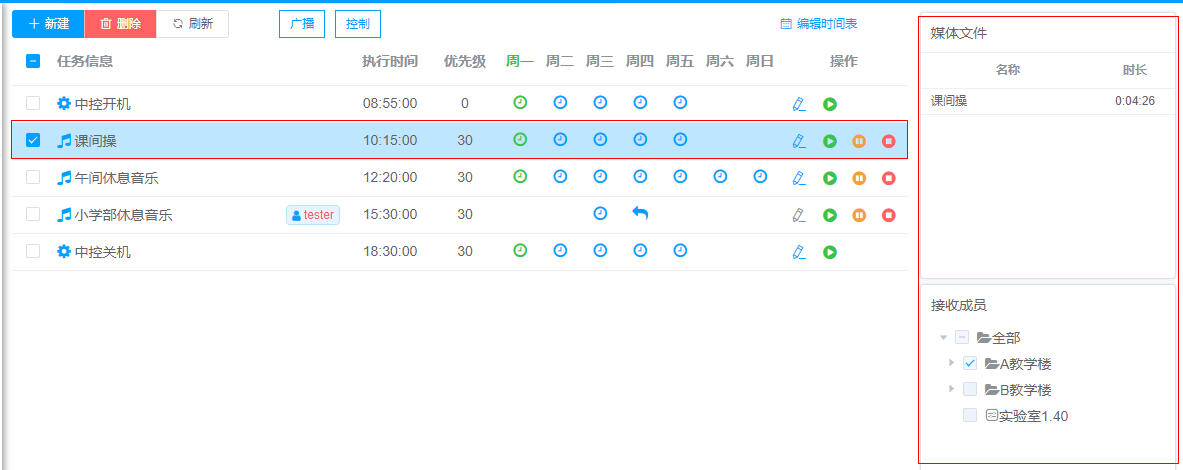Pause the 午间休息音乐 task
The height and width of the screenshot is (470, 1183).
pos(858,178)
